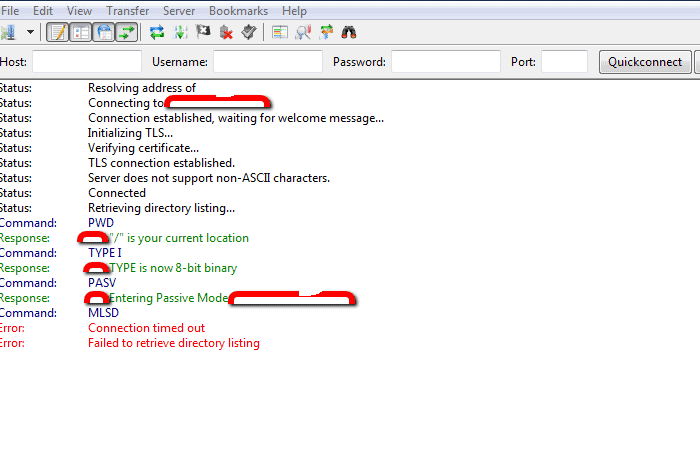Open the Site Manager icon
700x468 pixels.
(8, 32)
